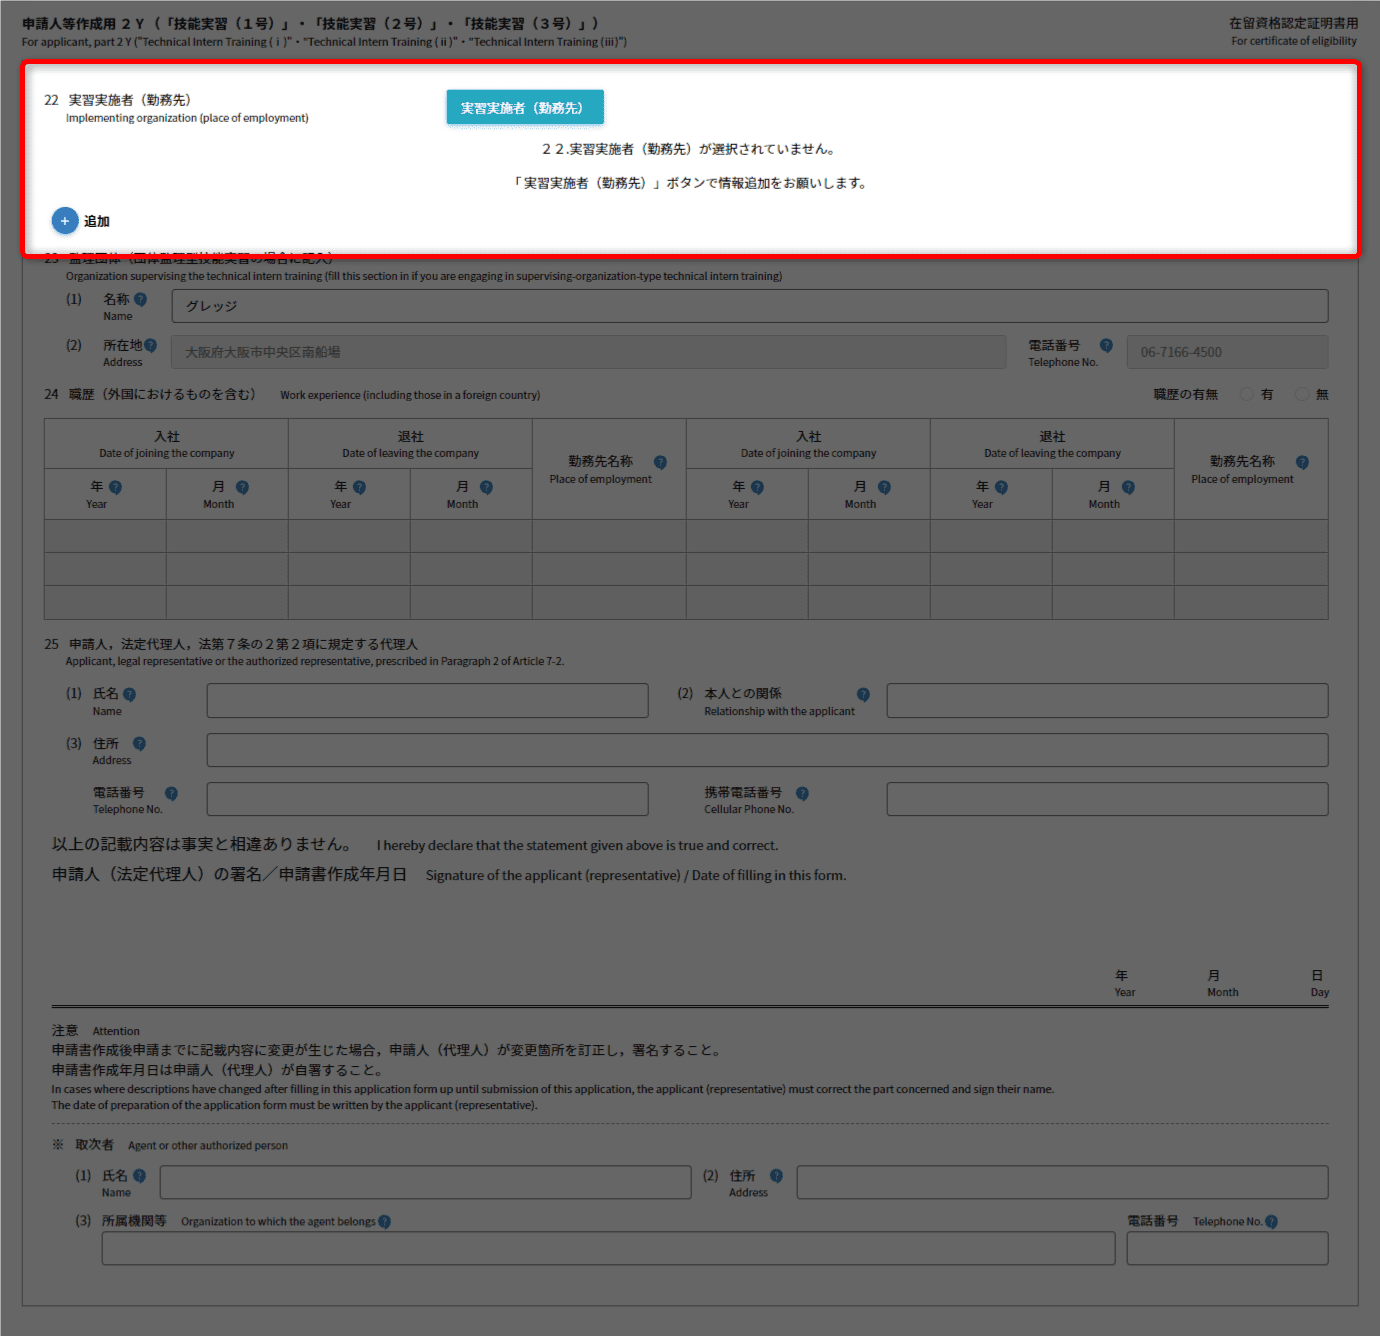This screenshot has height=1336, width=1380.
Task: Click help icon next to 所在地 Address
Action: [150, 345]
